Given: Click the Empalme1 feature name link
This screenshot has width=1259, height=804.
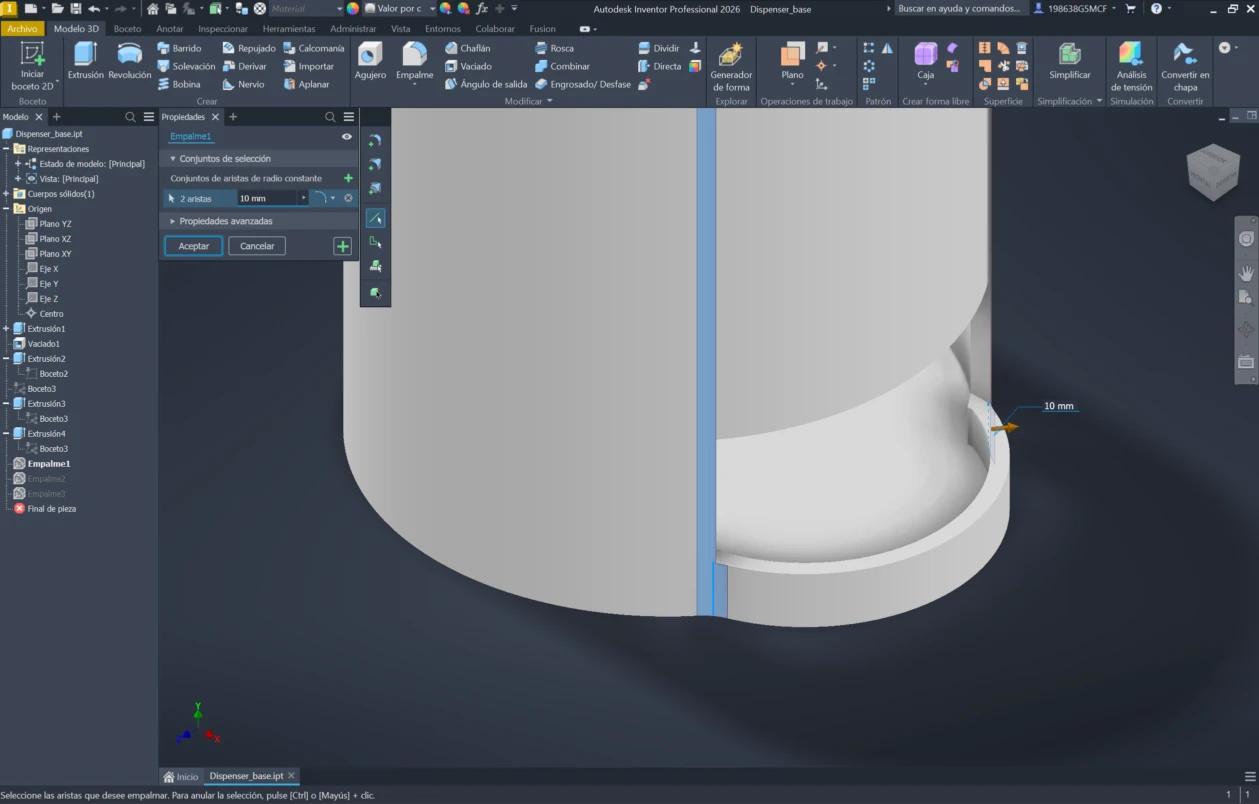Looking at the screenshot, I should pyautogui.click(x=190, y=136).
